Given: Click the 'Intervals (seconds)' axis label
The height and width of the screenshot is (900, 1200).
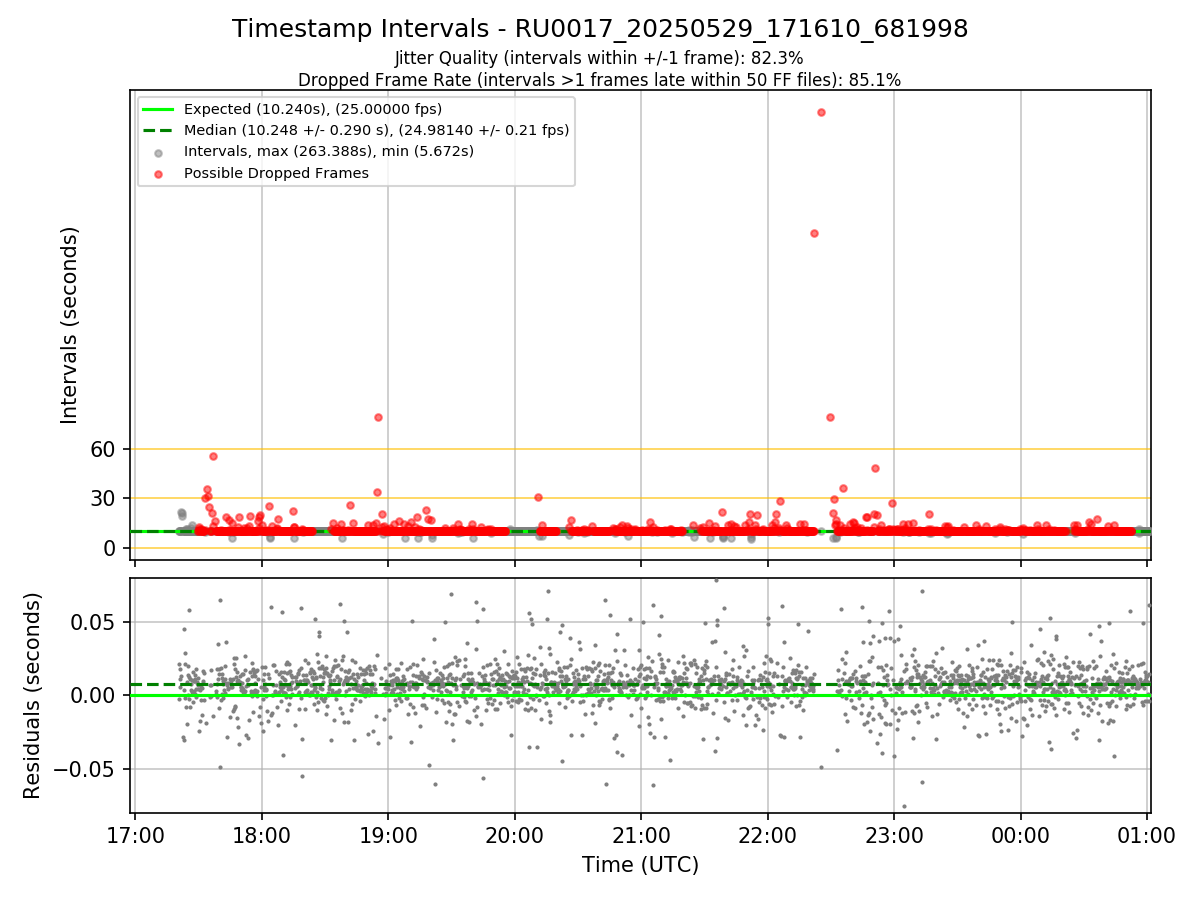Looking at the screenshot, I should 69,325.
